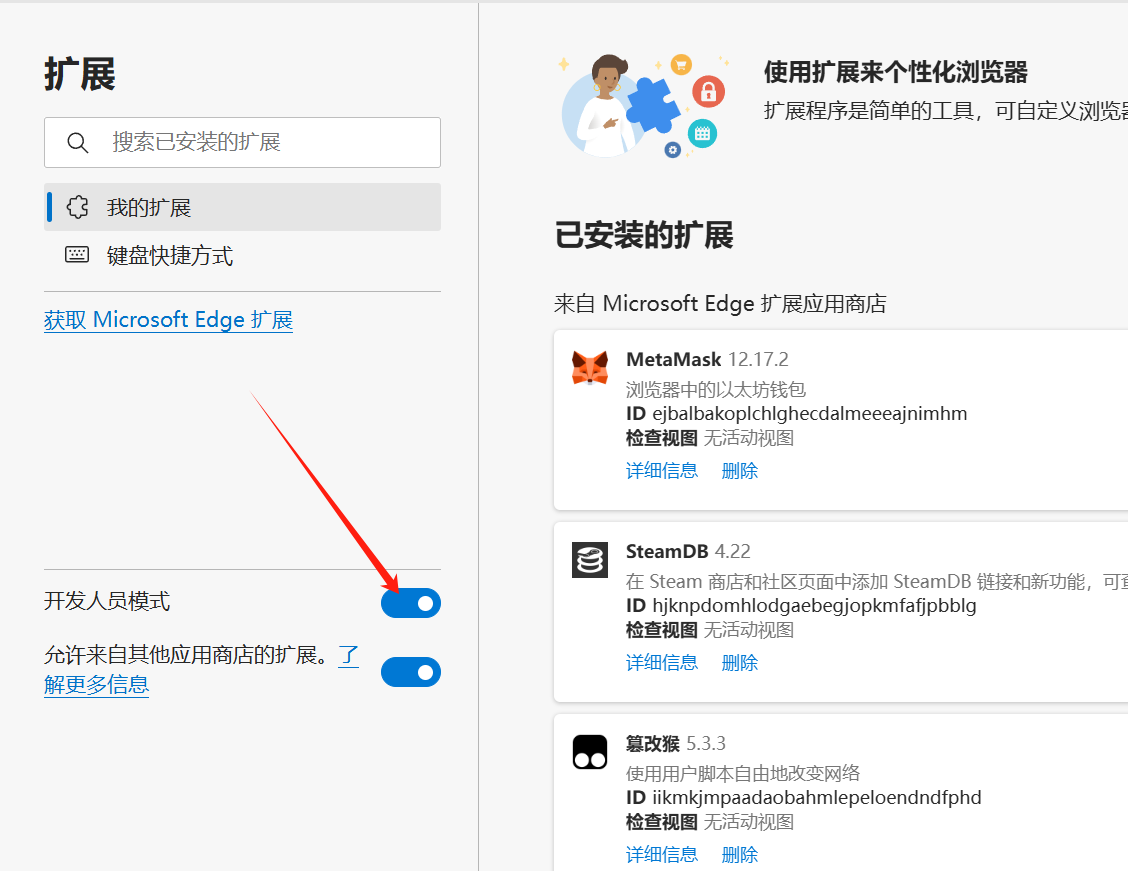The image size is (1128, 871).
Task: Click the MetaMask fox extension icon
Action: click(x=590, y=367)
